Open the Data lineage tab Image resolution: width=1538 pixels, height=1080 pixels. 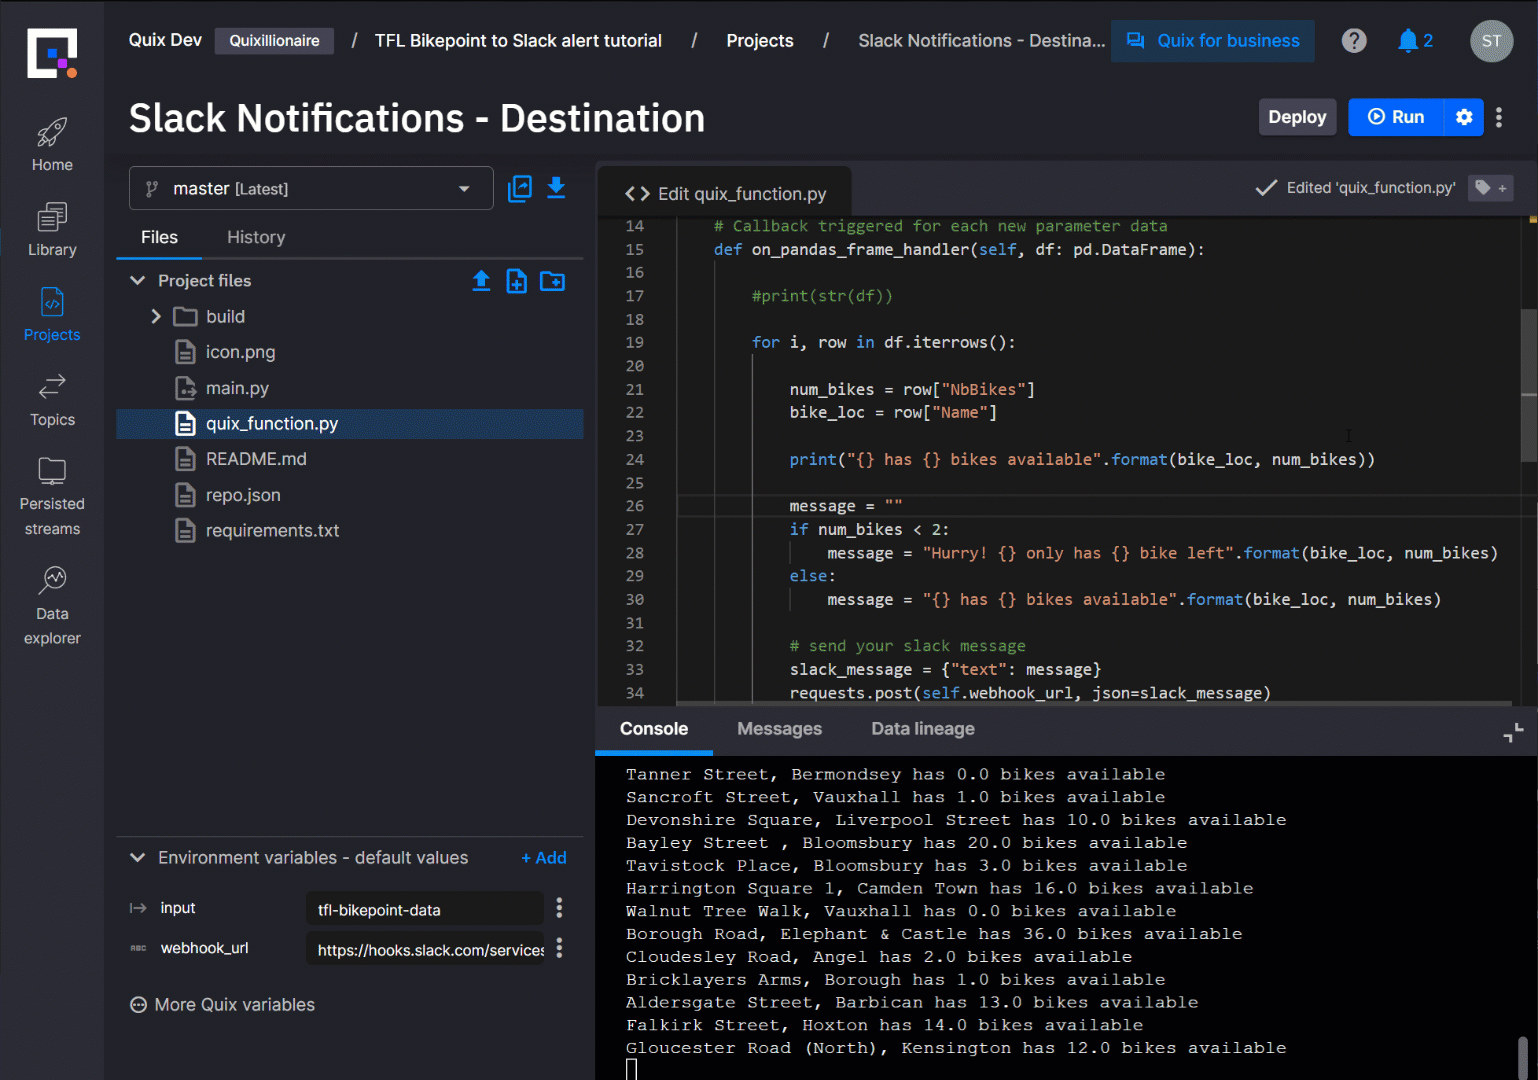point(922,729)
